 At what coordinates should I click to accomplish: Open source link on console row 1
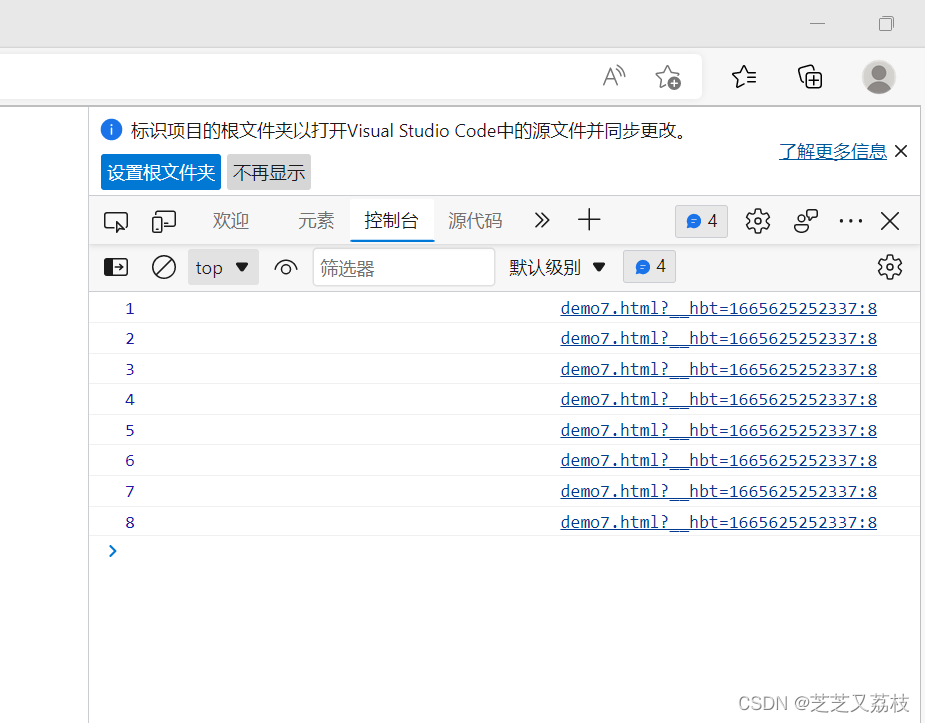pos(718,308)
